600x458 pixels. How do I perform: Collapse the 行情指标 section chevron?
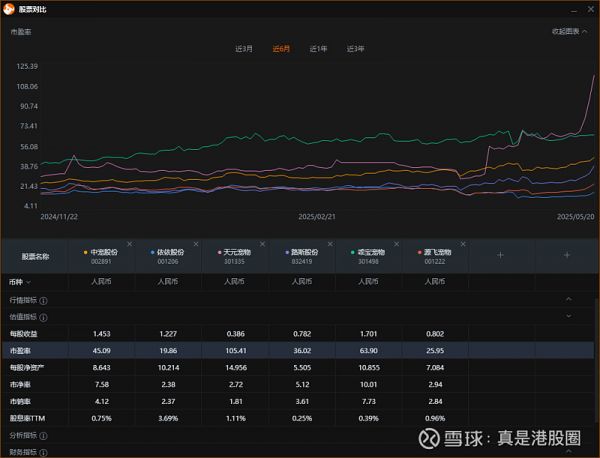click(x=569, y=299)
